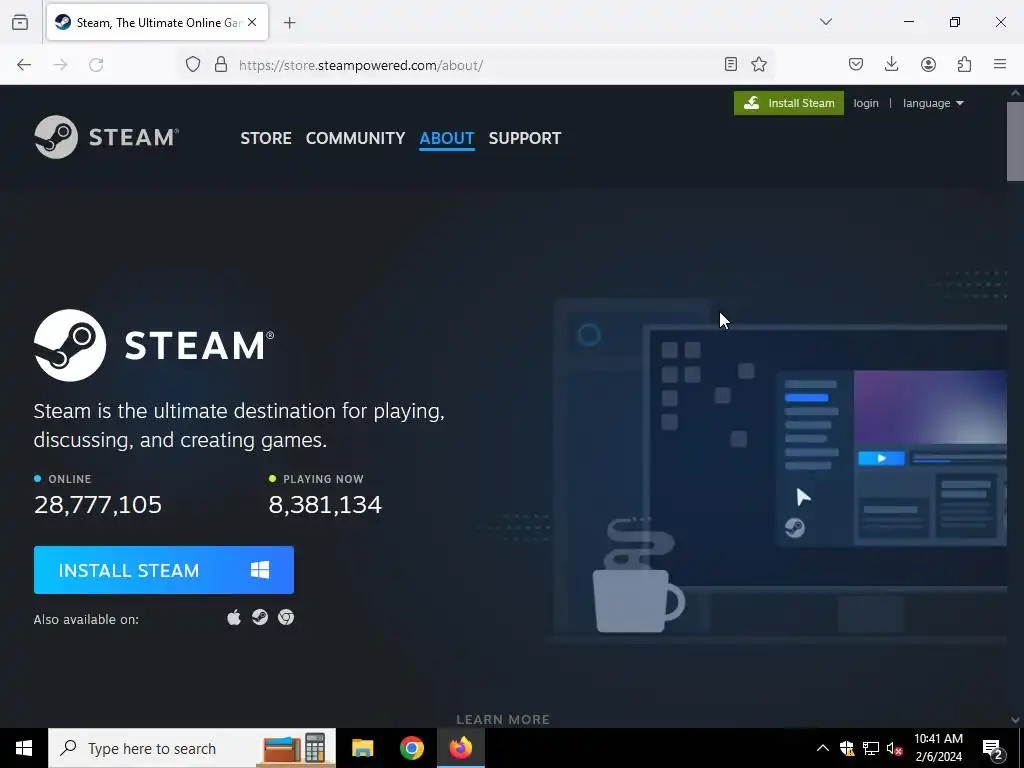Open the Downloads panel
1024x768 pixels.
pos(891,64)
